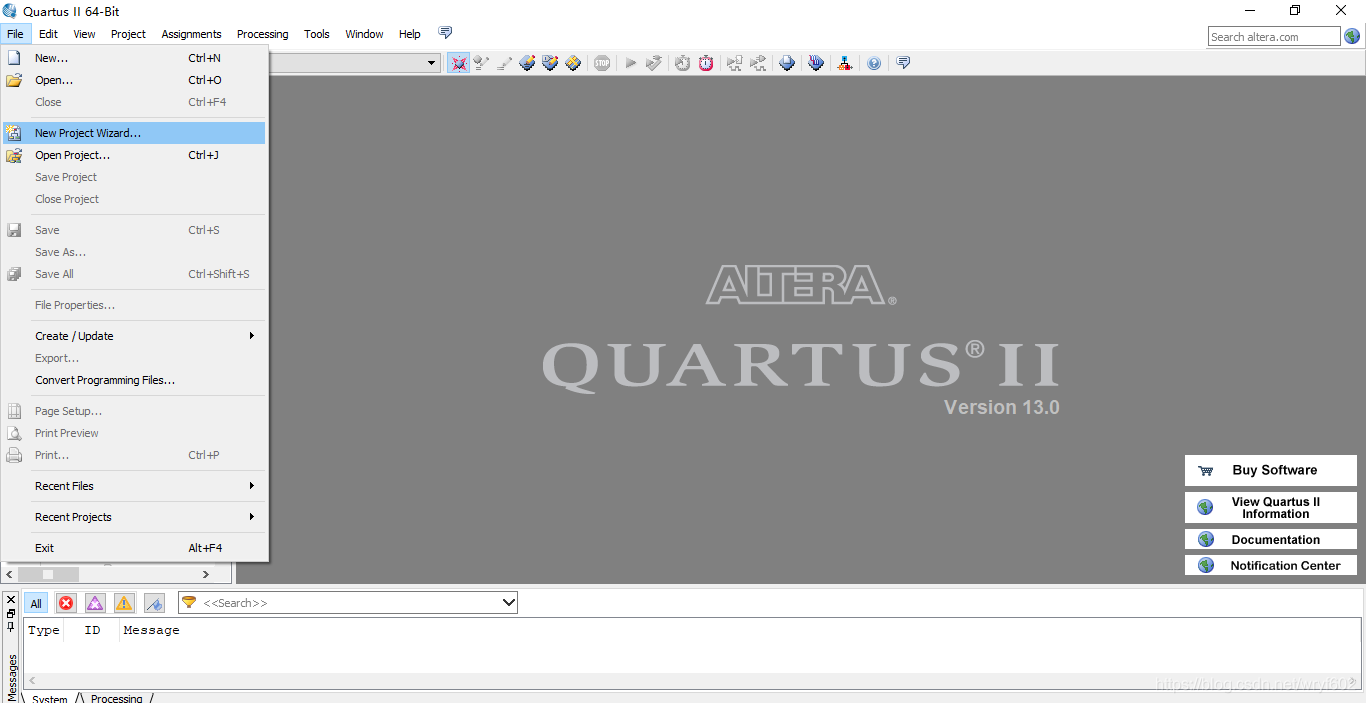Click the red stopwatch timing analyzer icon
Image resolution: width=1366 pixels, height=703 pixels.
706,63
